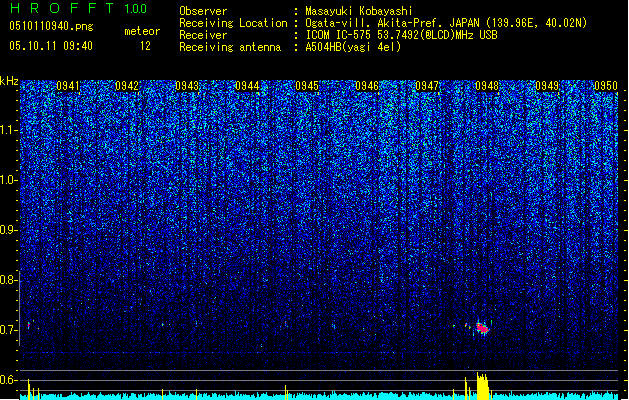This screenshot has height=400, width=629.
Task: Click the 0950 time marker
Action: click(606, 86)
